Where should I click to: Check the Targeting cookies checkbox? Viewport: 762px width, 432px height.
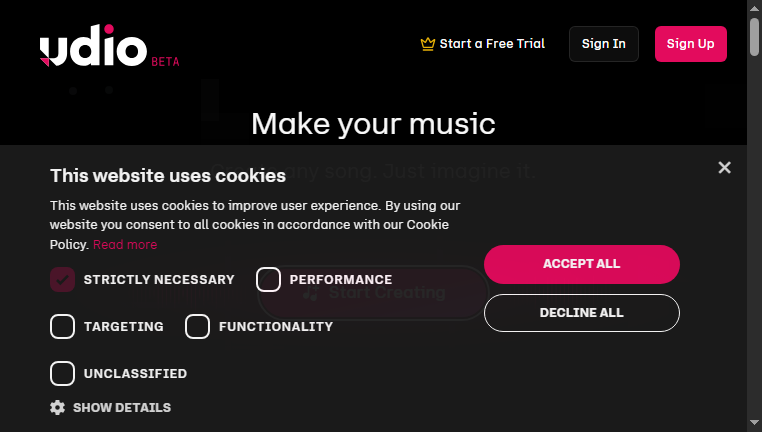click(62, 327)
